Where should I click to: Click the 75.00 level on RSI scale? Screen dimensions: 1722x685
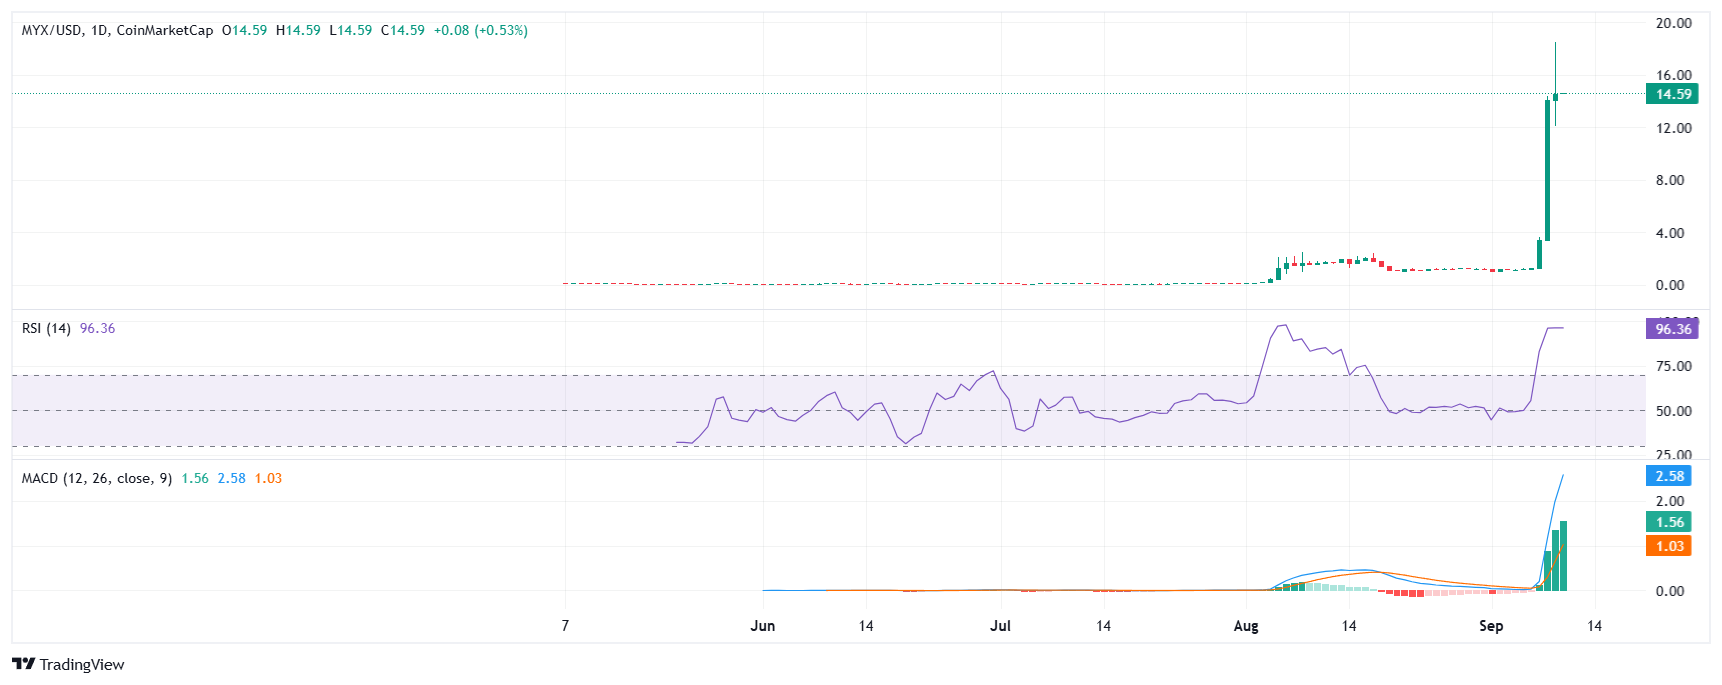tap(1673, 366)
